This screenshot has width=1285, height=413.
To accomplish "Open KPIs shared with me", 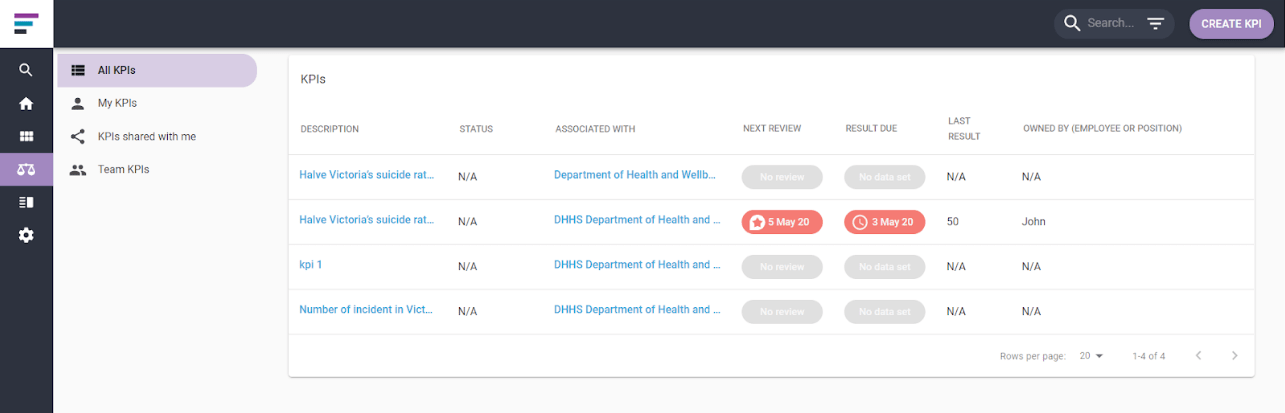I will click(x=157, y=136).
